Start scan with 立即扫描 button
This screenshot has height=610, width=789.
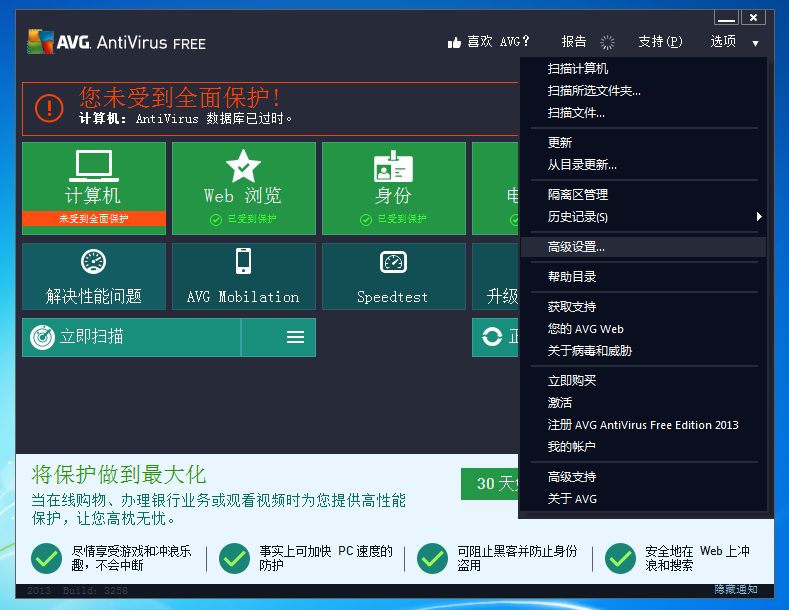(x=132, y=337)
